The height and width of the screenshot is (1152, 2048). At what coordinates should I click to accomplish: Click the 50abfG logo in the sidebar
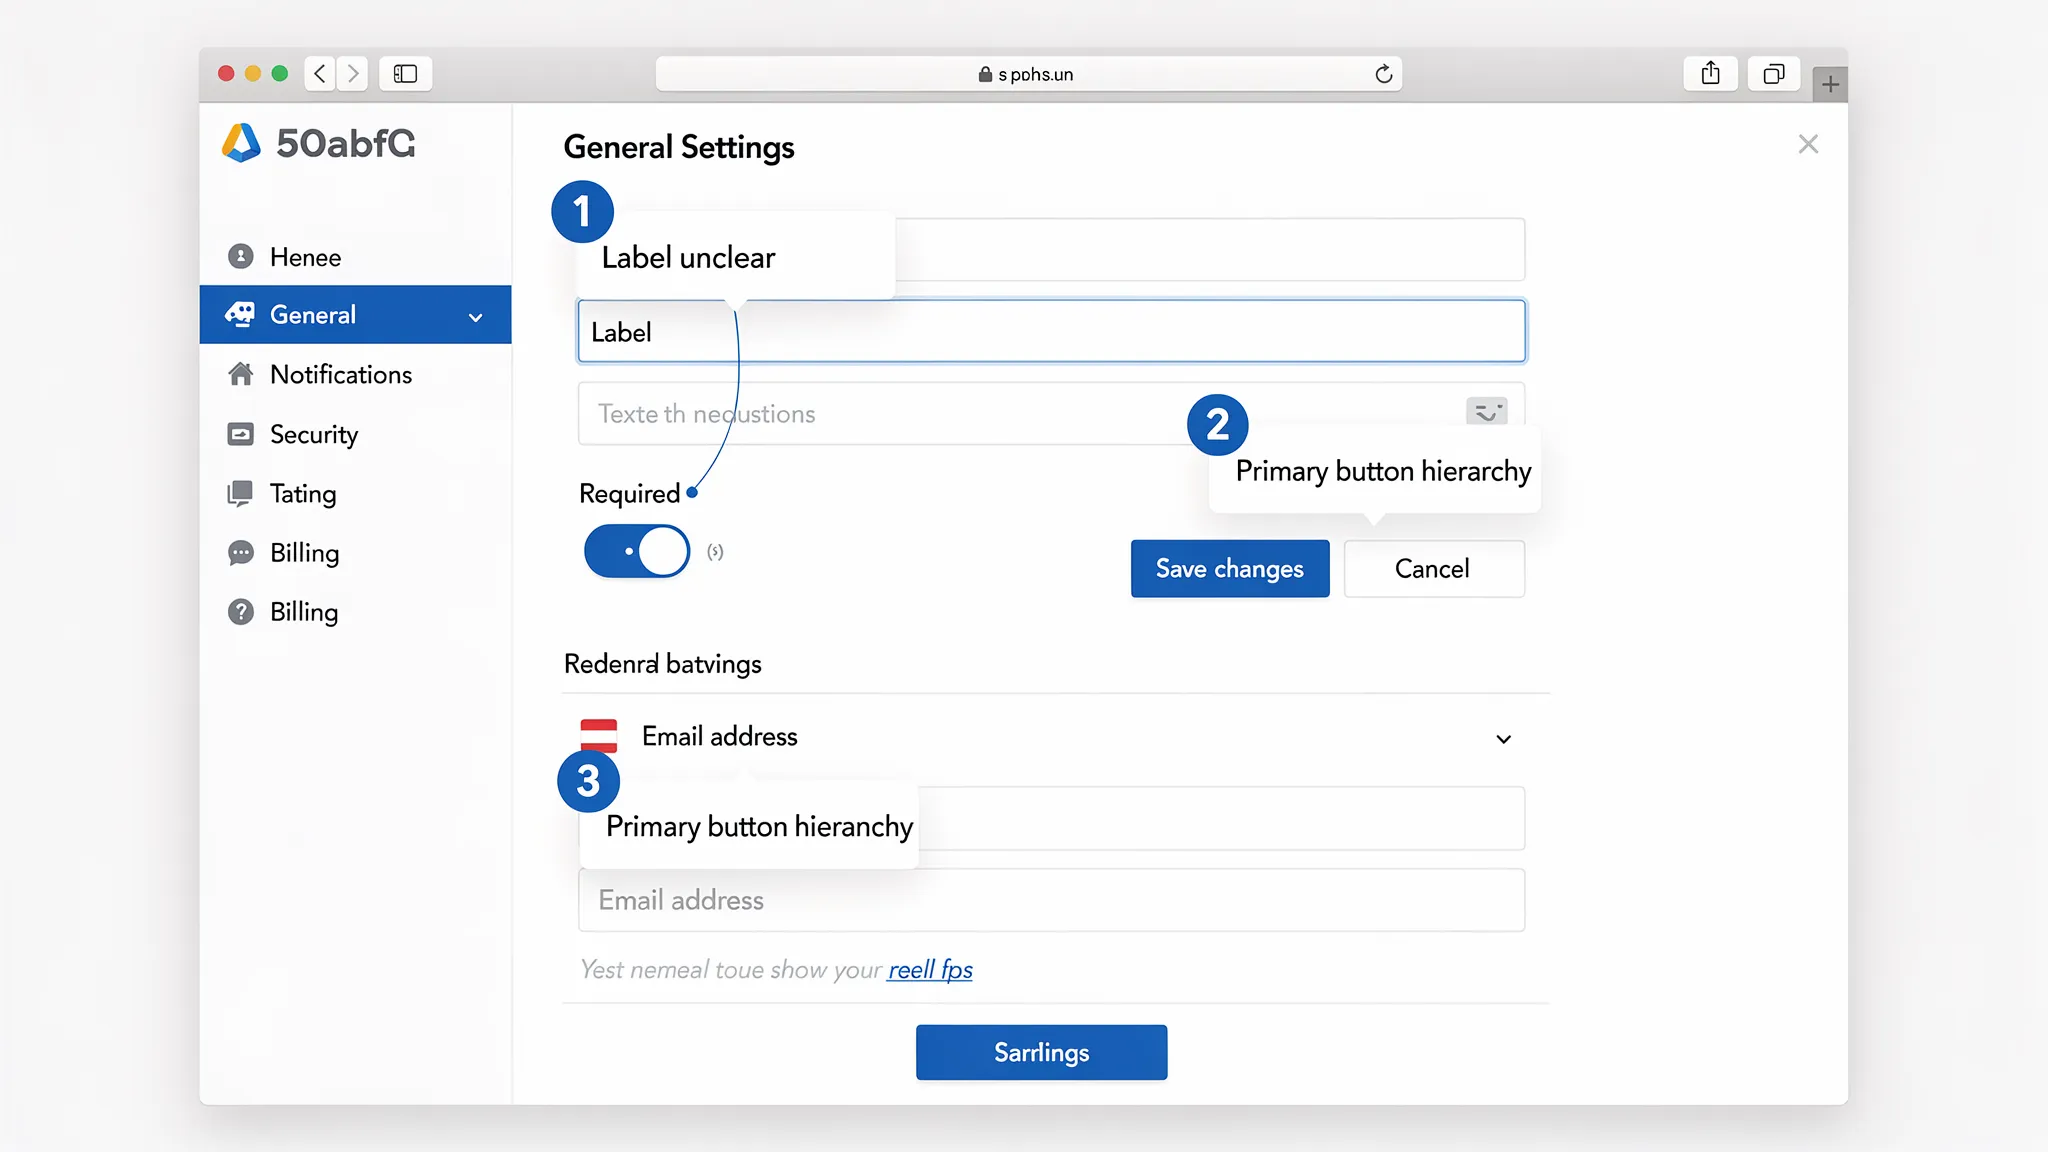tap(316, 144)
